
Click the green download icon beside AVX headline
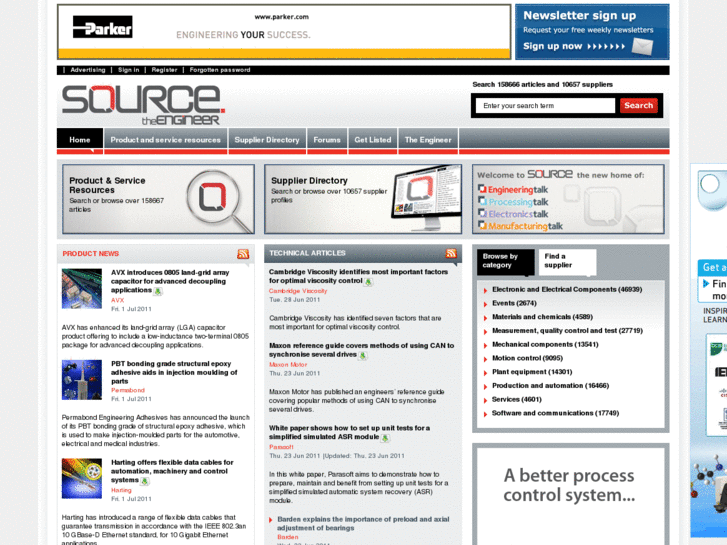[x=158, y=291]
